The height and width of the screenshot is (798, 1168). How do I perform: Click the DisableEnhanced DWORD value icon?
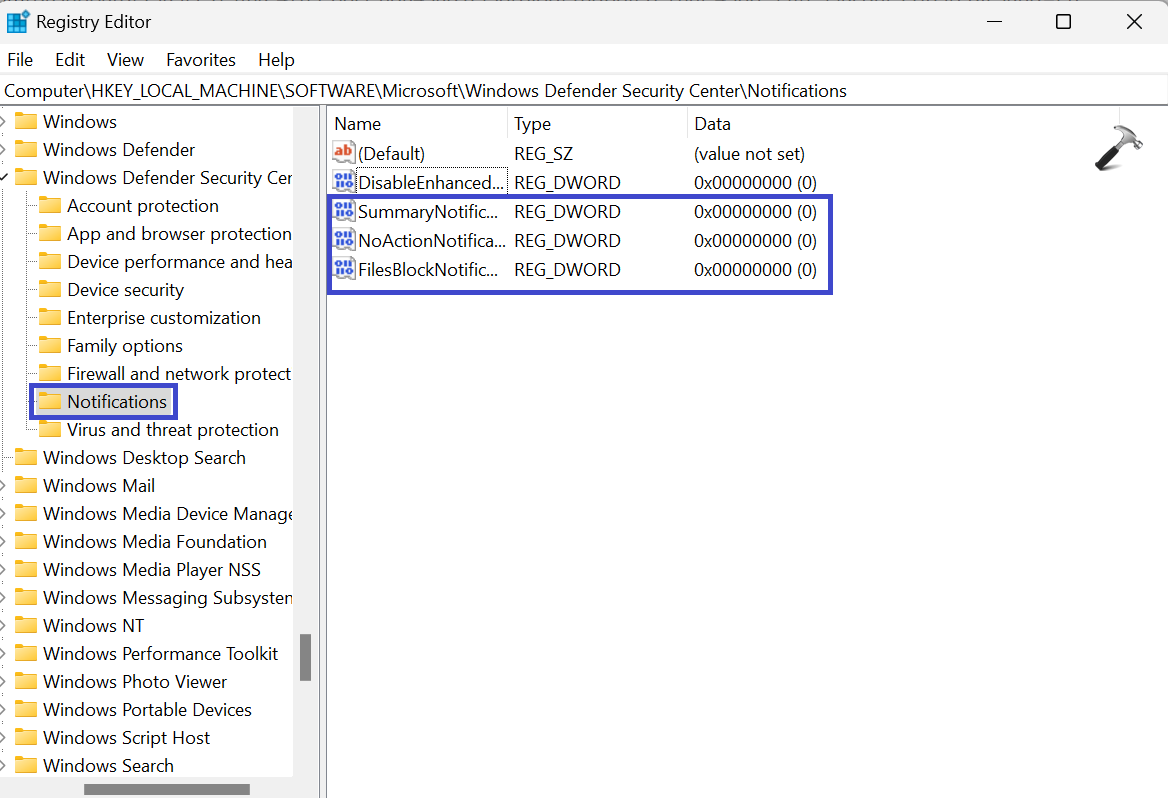[x=344, y=183]
